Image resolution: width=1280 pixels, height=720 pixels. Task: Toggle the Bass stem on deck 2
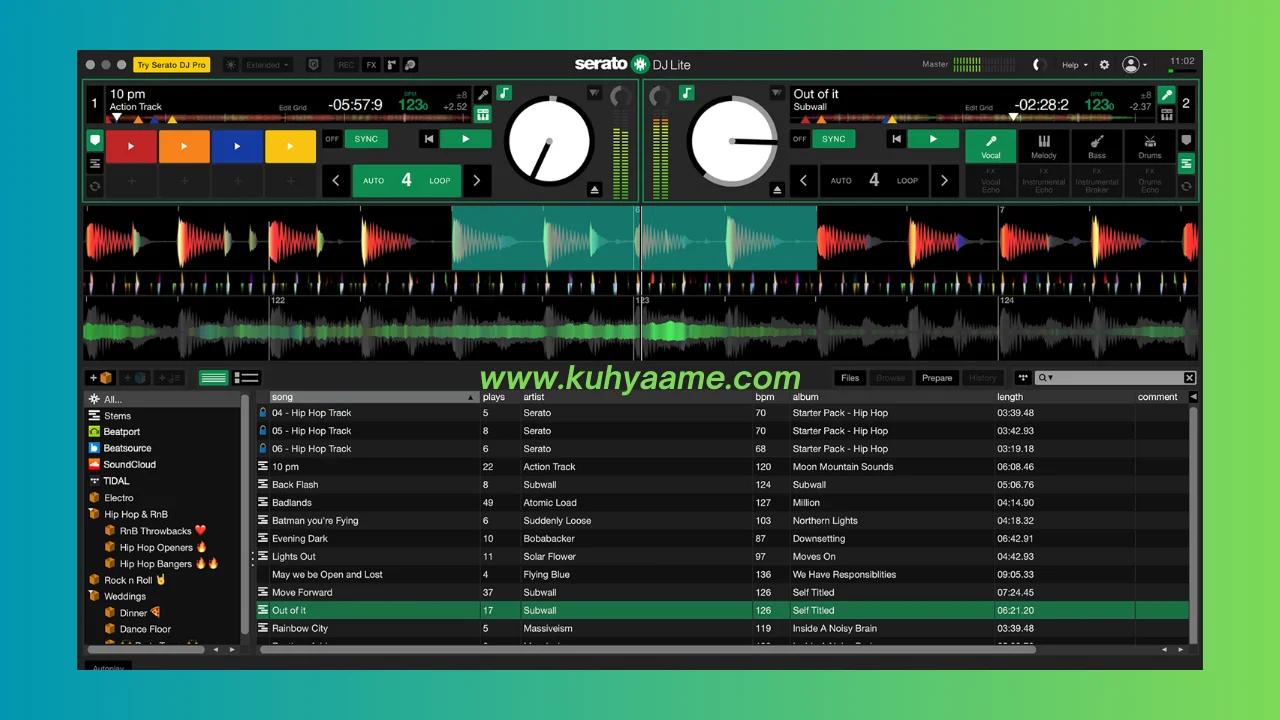pyautogui.click(x=1097, y=146)
